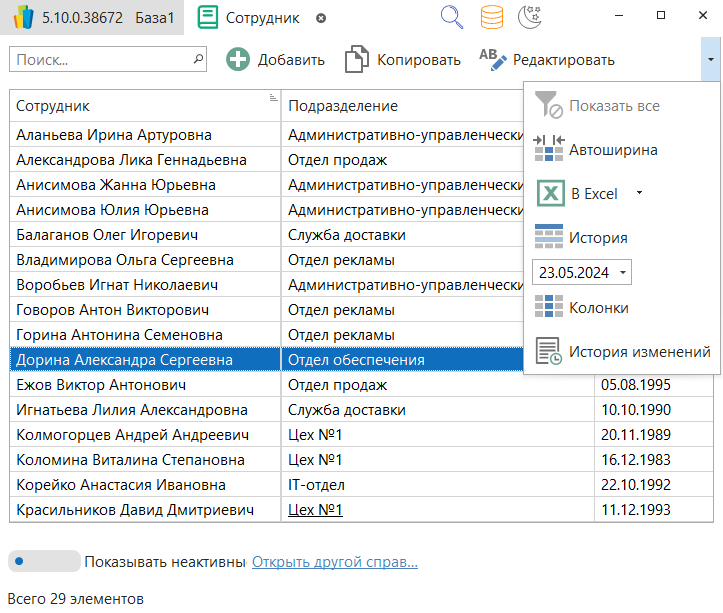Viewport: 723px width, 613px height.
Task: Click inside the Поиск search field
Action: 100,60
